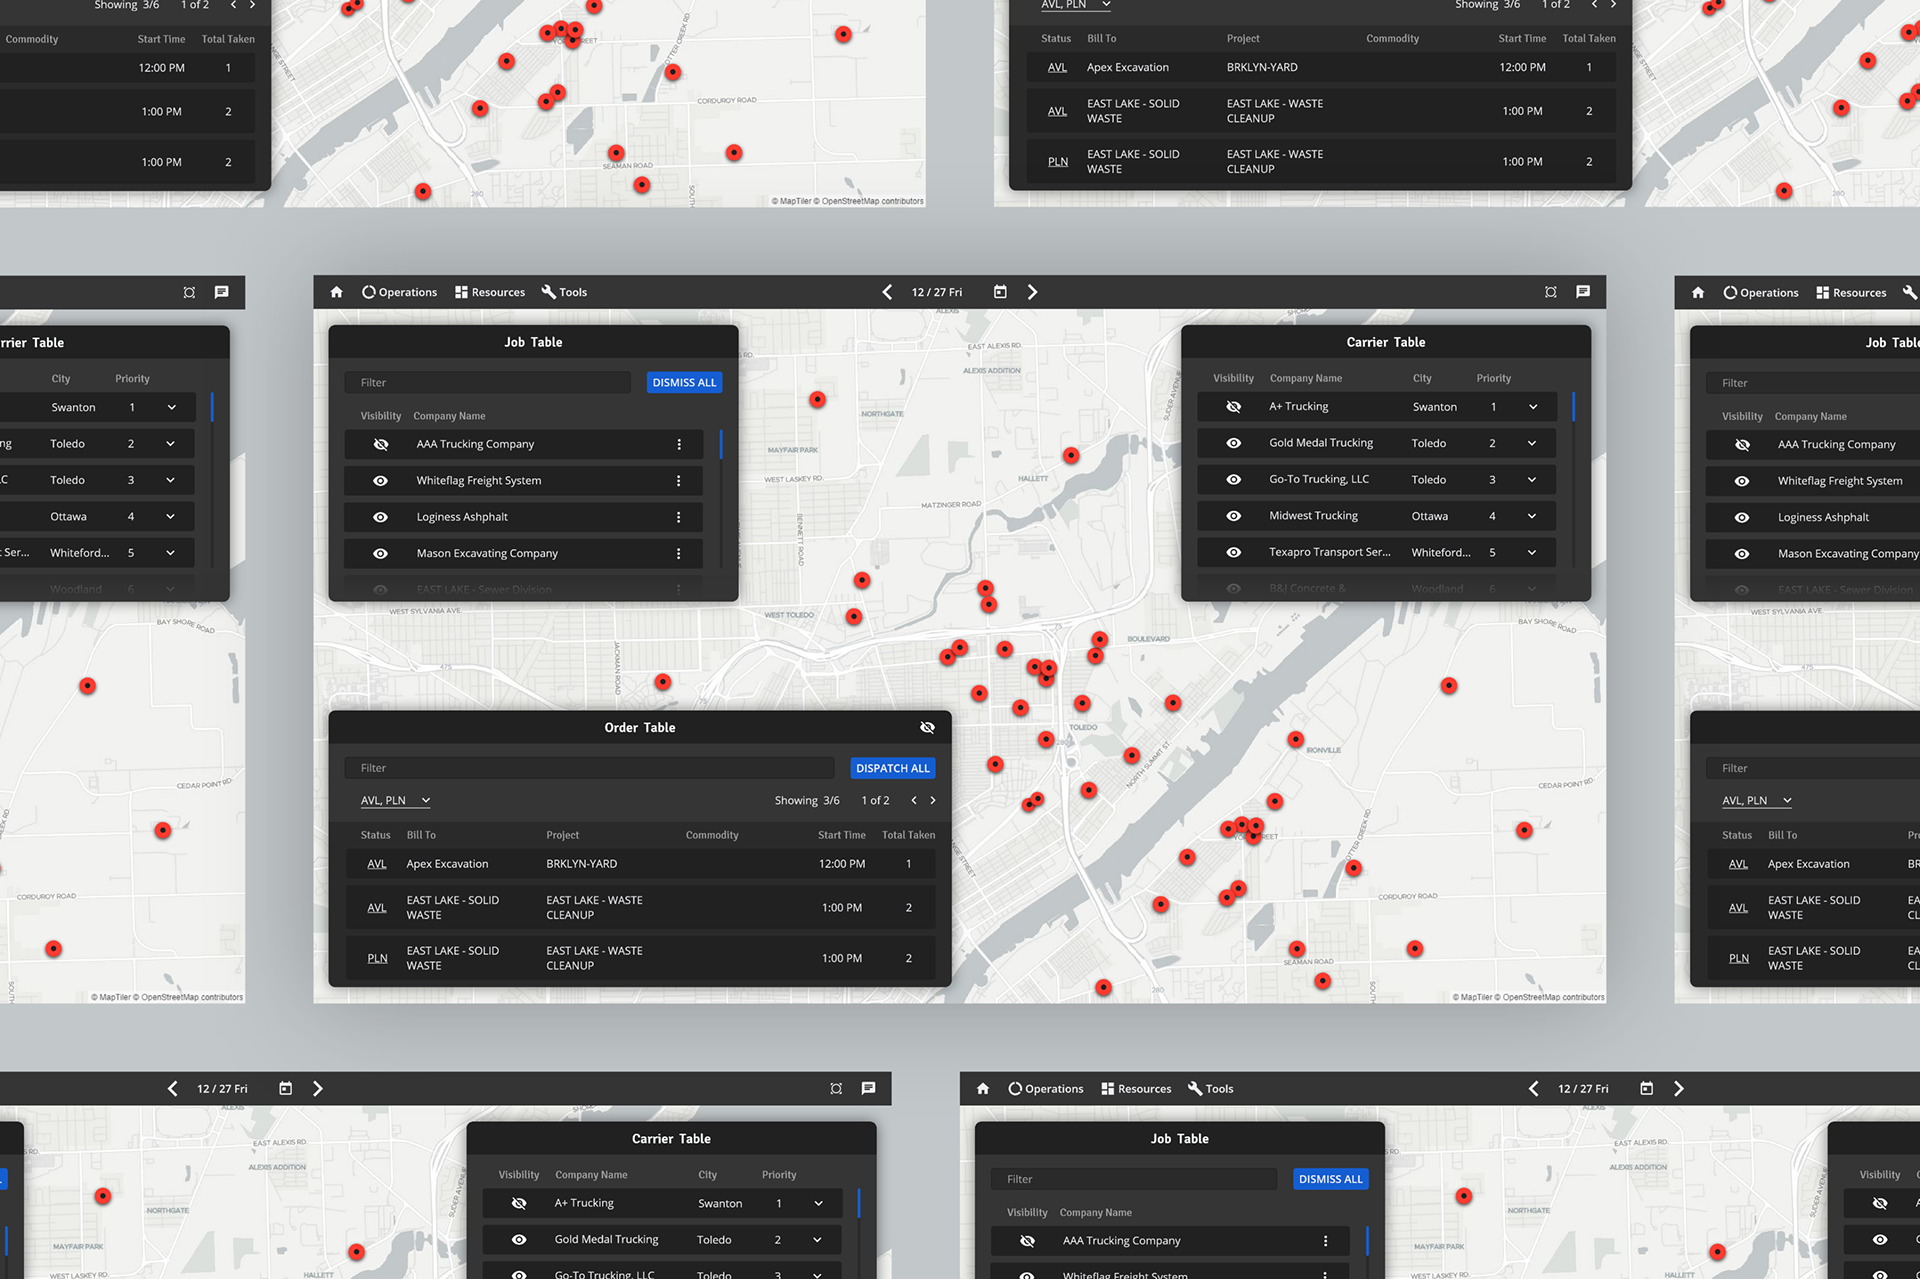The width and height of the screenshot is (1920, 1279).
Task: Click the Filter field in Order Table
Action: point(590,768)
